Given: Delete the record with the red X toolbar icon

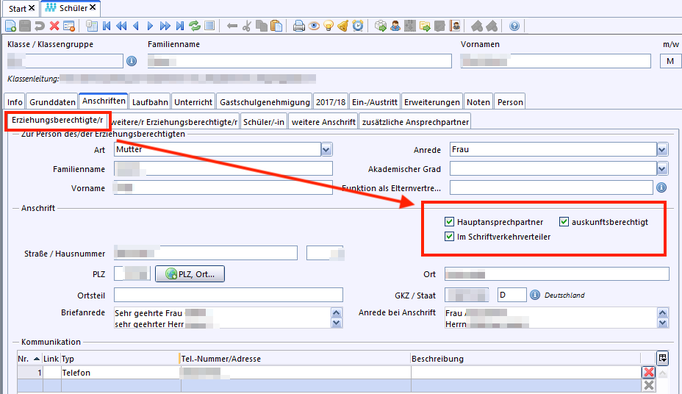Looking at the screenshot, I should 54,26.
